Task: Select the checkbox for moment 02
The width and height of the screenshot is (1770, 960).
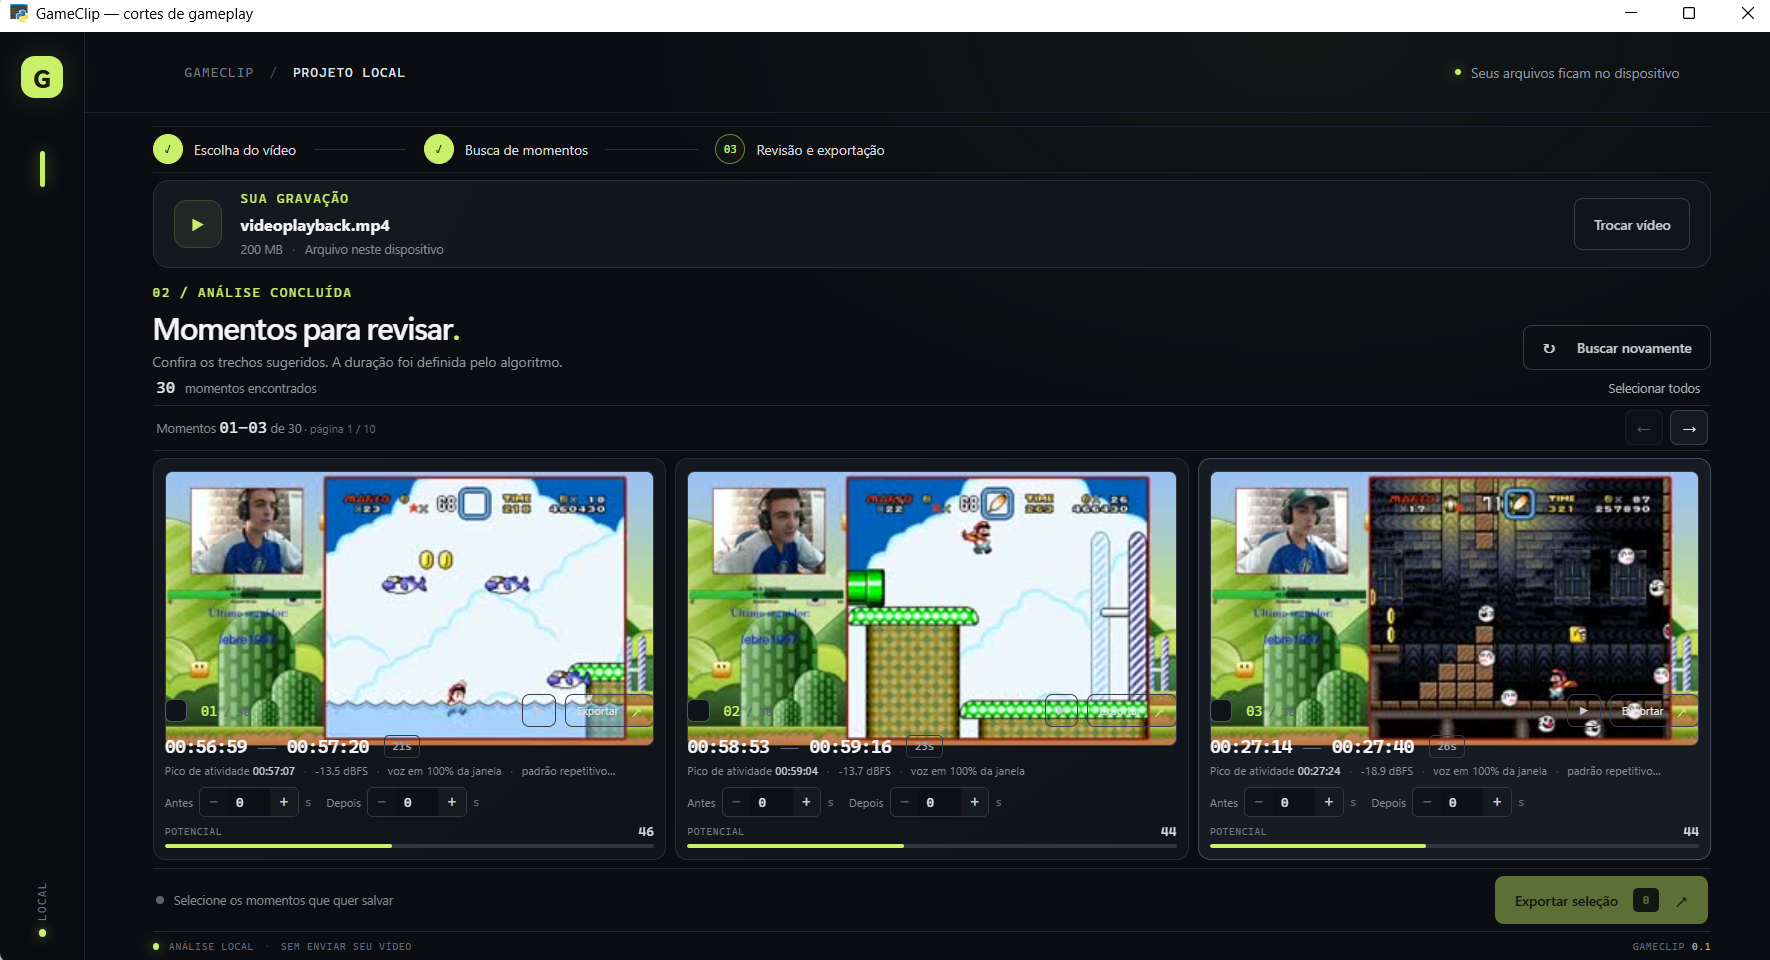Action: [699, 711]
